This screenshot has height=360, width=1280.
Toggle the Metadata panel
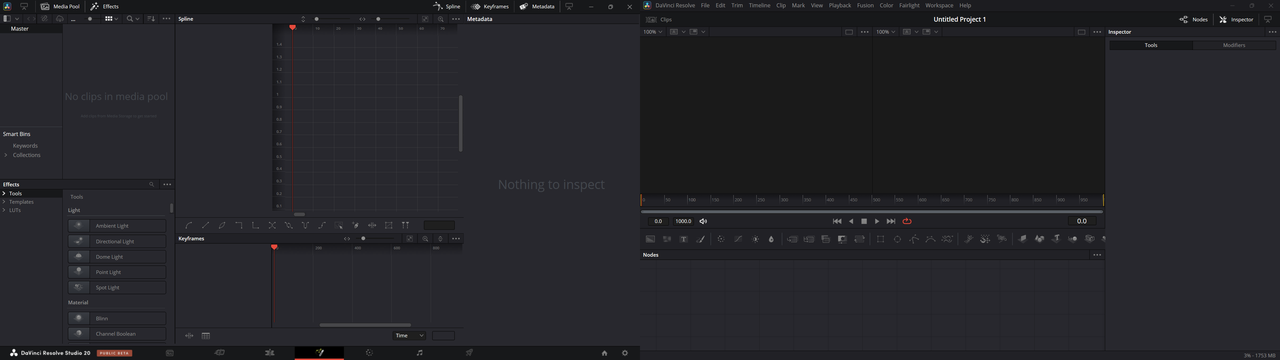pos(536,6)
